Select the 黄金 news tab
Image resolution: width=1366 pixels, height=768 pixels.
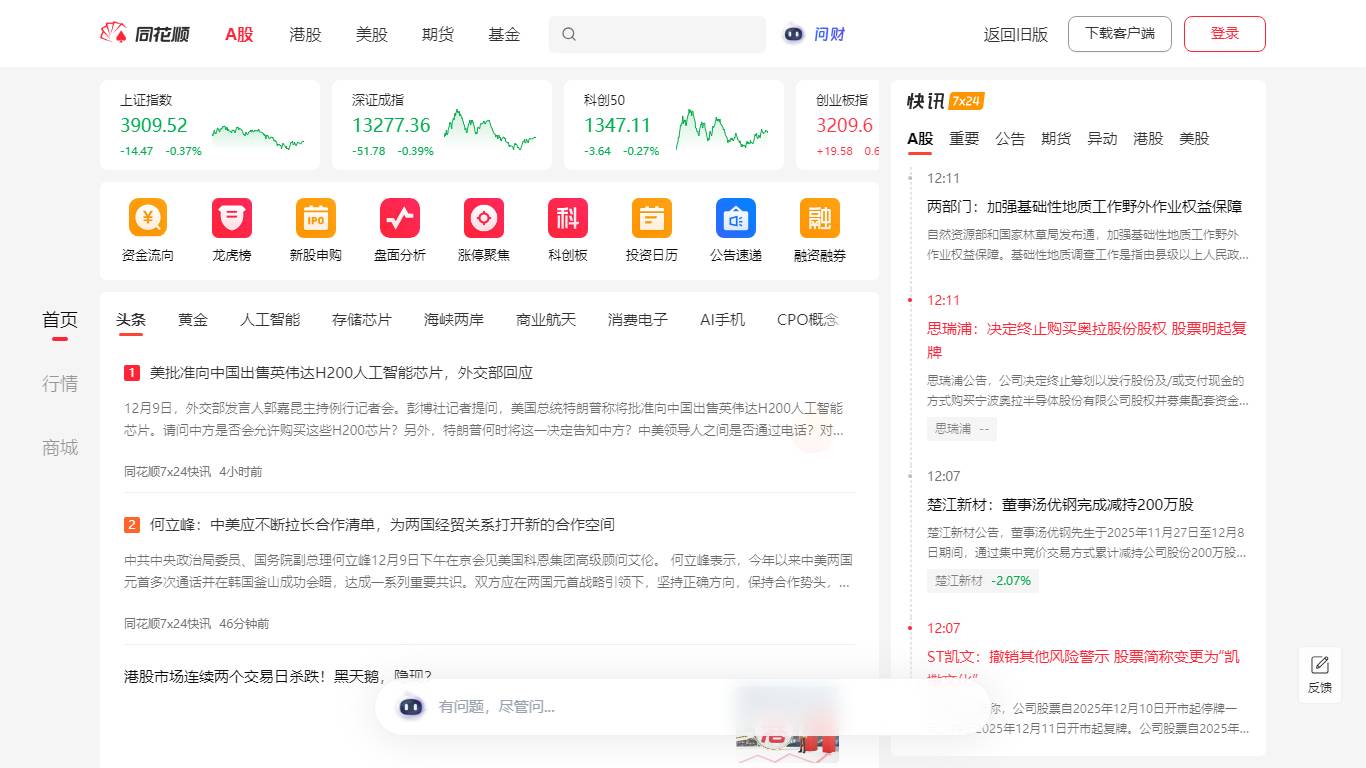(193, 320)
